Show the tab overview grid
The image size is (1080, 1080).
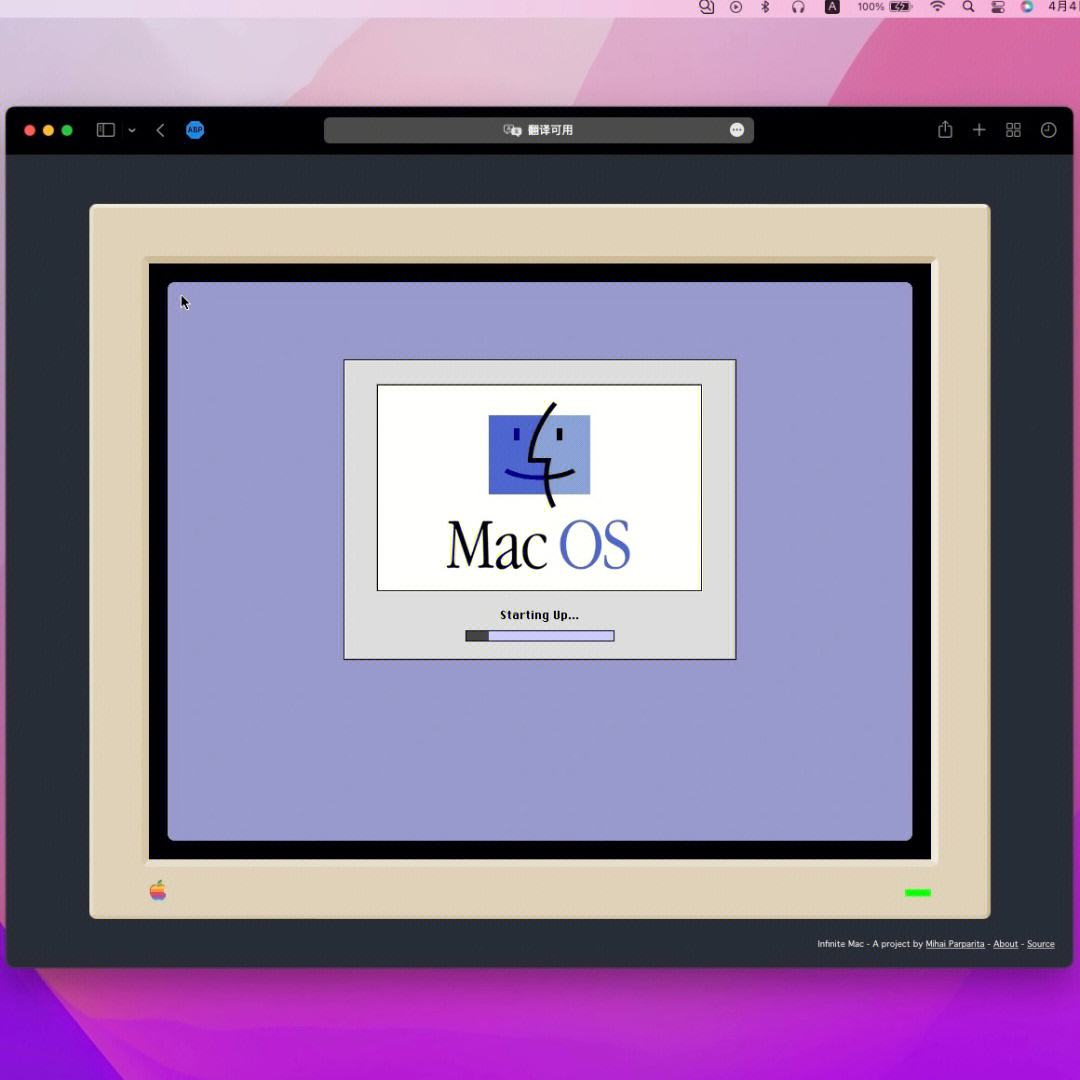coord(1013,130)
